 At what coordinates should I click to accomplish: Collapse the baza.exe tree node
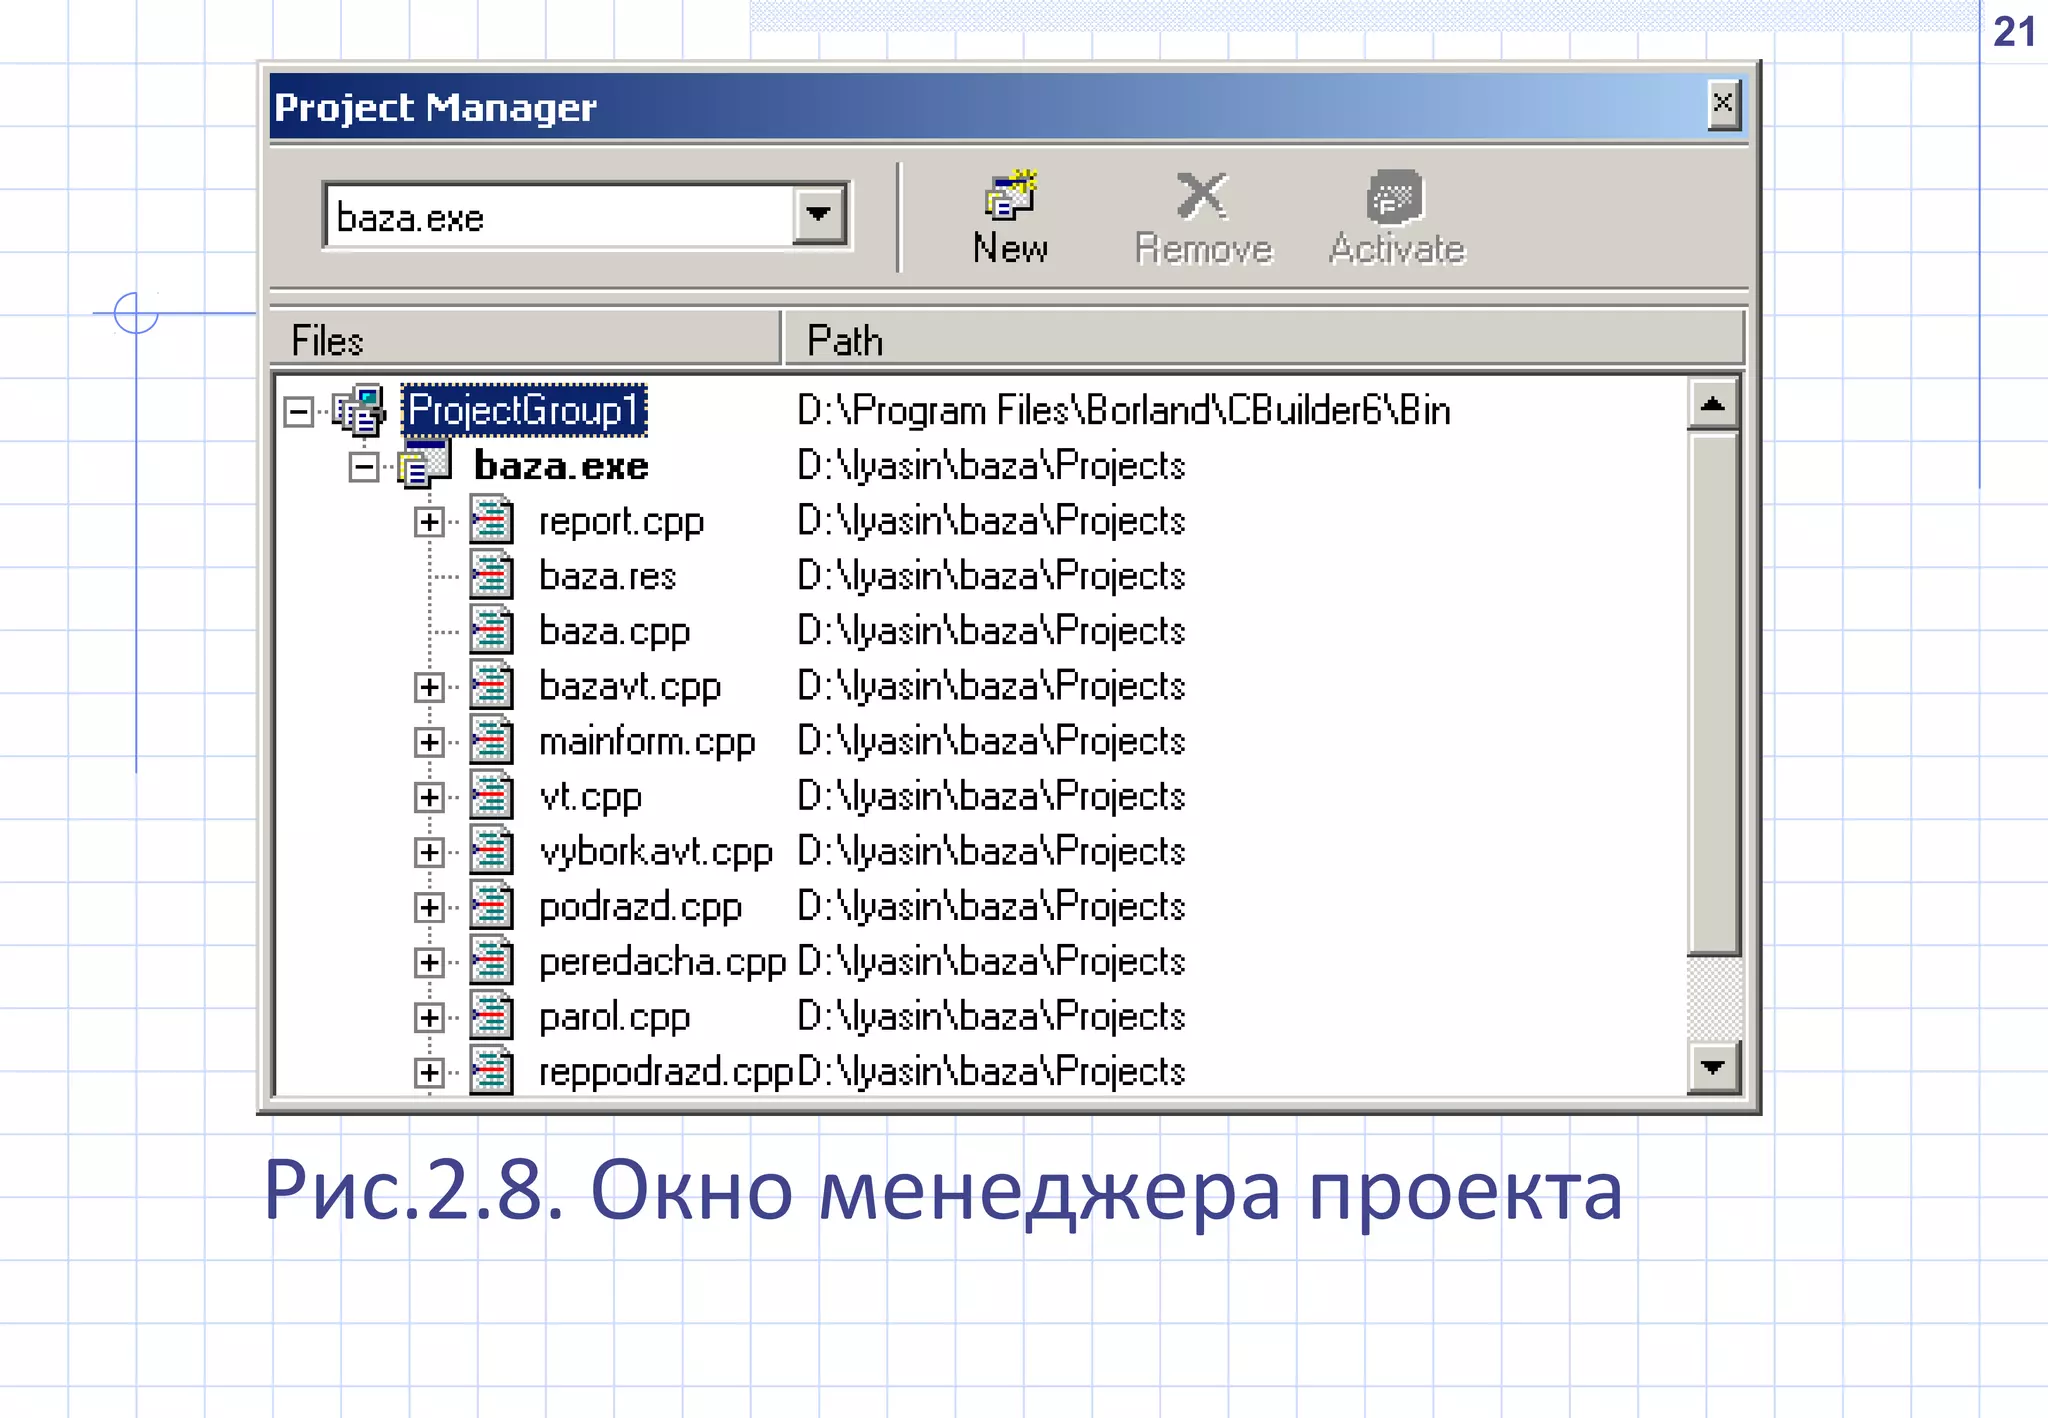pos(364,466)
